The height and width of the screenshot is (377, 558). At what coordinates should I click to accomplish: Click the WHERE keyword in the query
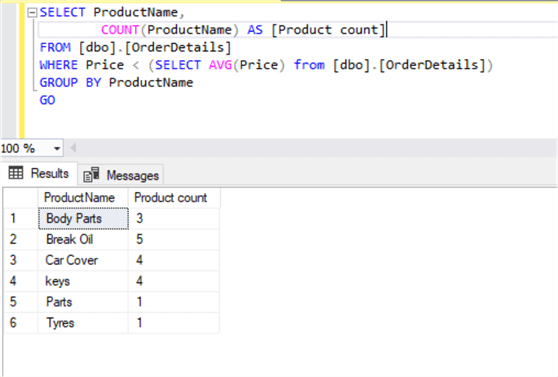click(x=59, y=65)
